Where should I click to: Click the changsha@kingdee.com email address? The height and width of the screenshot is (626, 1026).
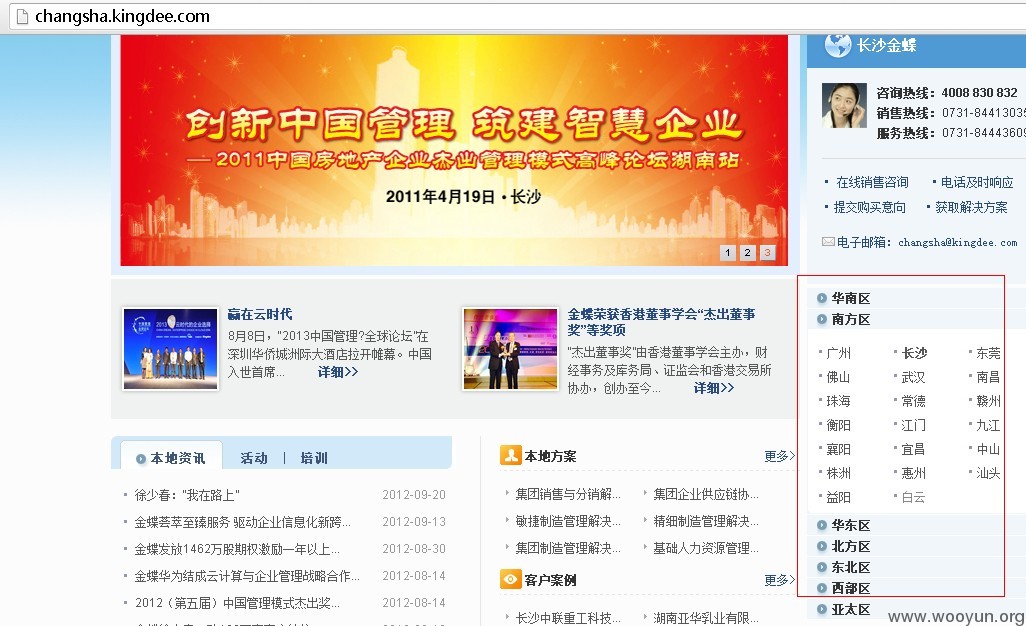957,243
